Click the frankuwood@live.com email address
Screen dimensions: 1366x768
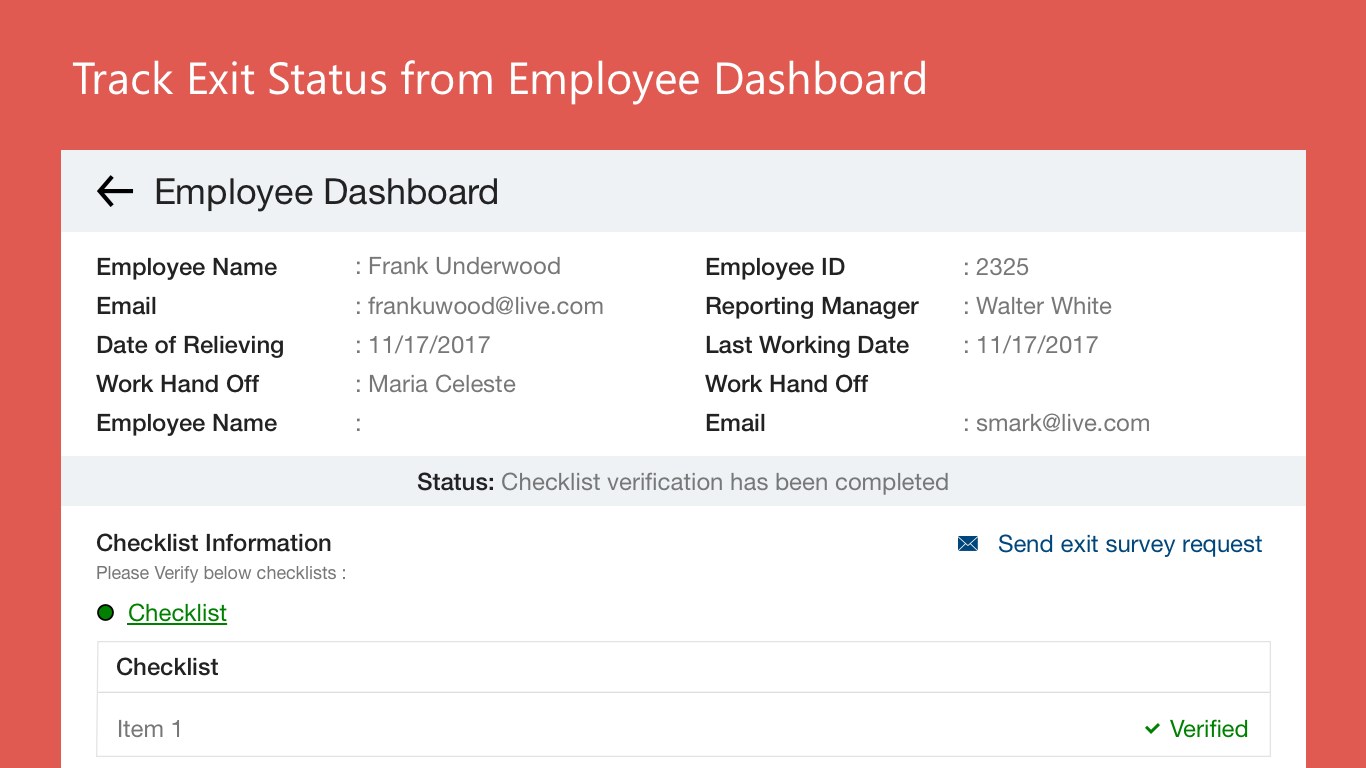[x=485, y=306]
